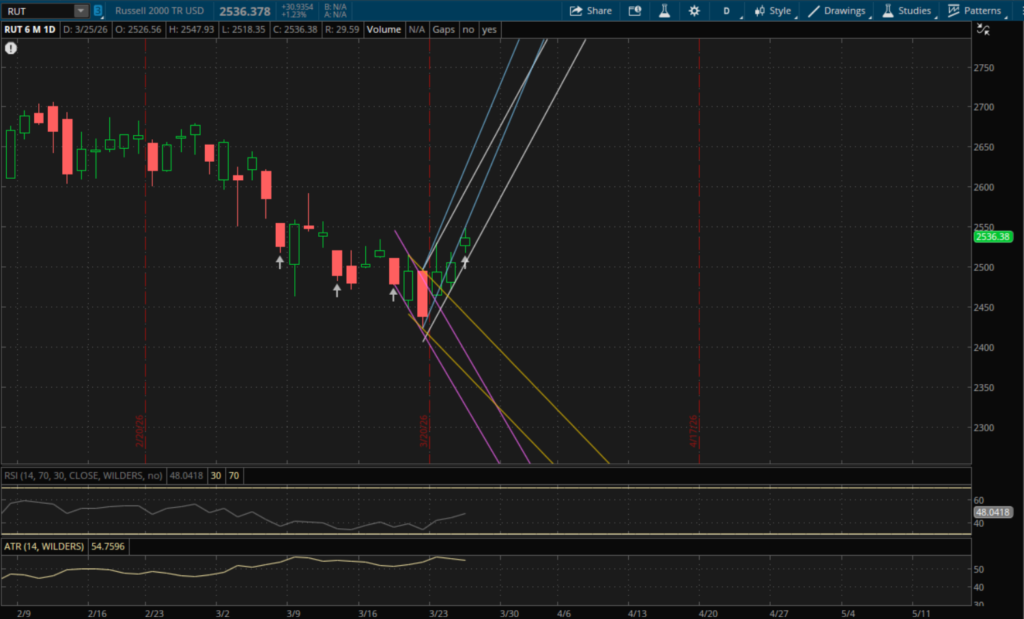Screen dimensions: 1024x619
Task: Toggle the Volume label in chart header
Action: click(x=383, y=30)
